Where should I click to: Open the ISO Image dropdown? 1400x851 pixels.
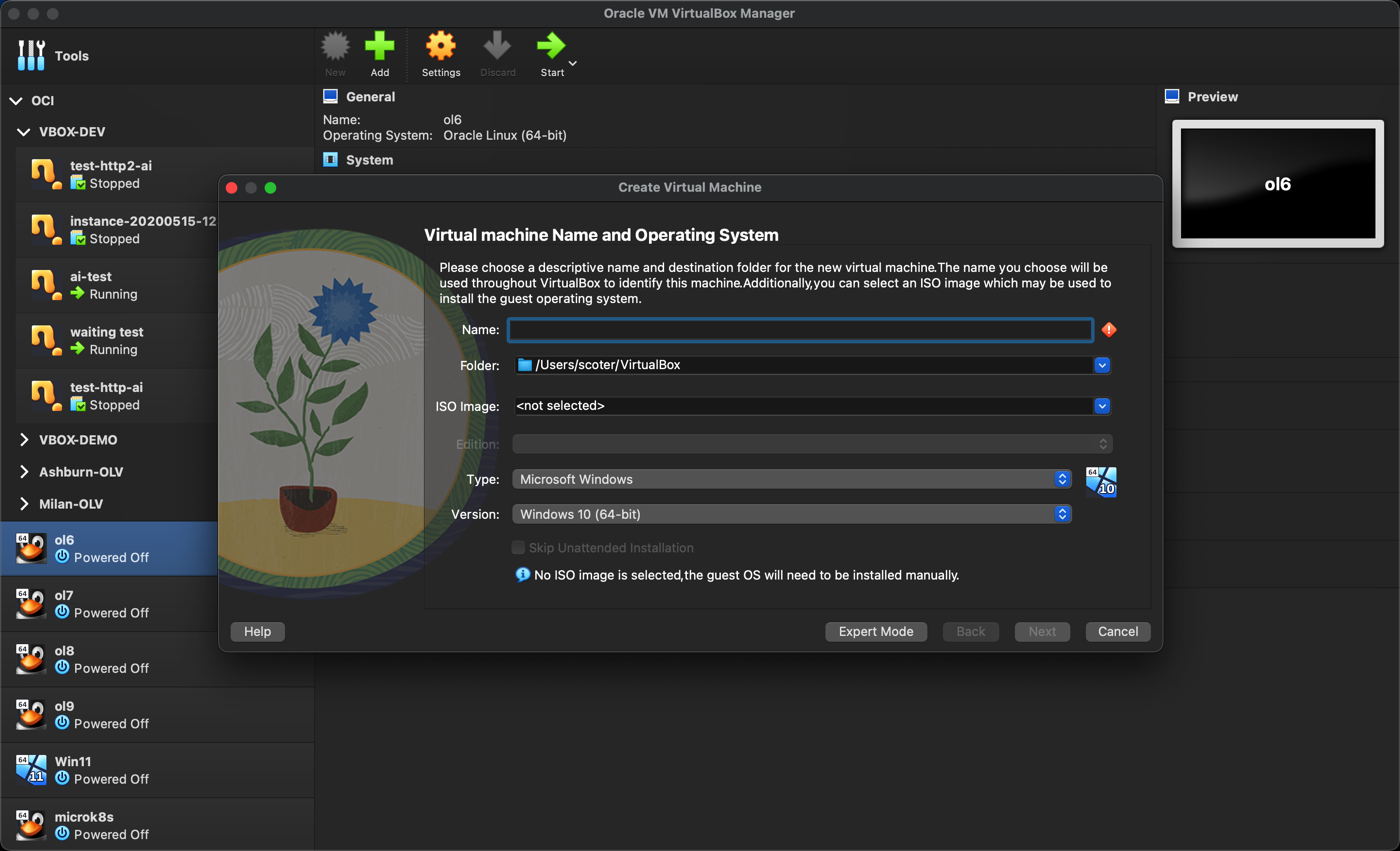click(1101, 406)
